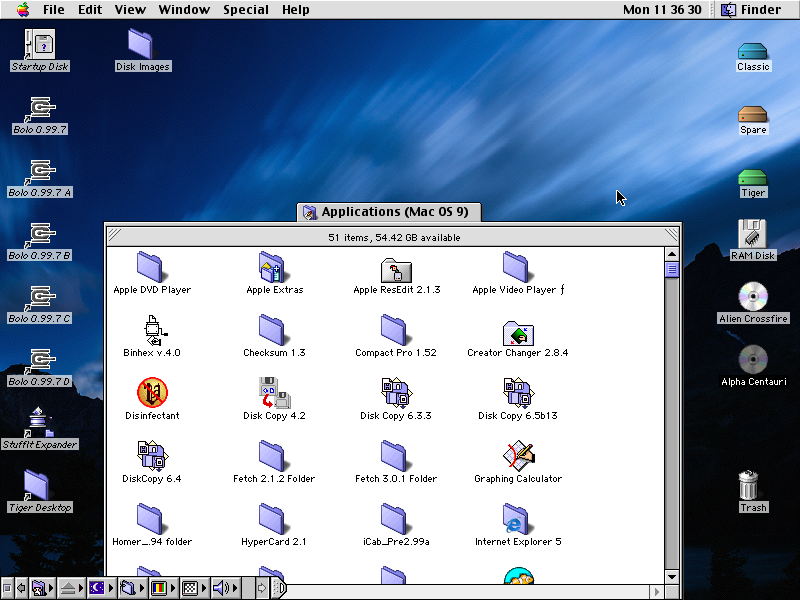800x600 pixels.
Task: Select the Disinfectant antivirus icon
Action: point(152,392)
